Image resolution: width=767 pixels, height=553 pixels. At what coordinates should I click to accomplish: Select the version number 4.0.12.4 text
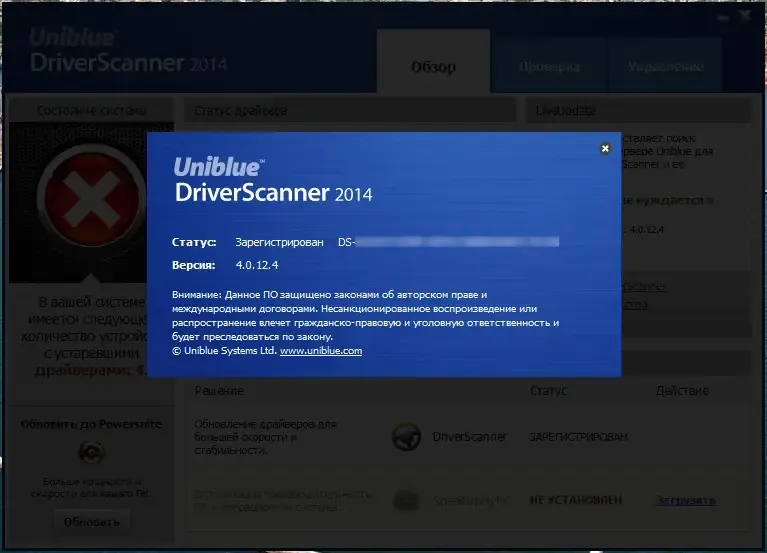pyautogui.click(x=257, y=265)
